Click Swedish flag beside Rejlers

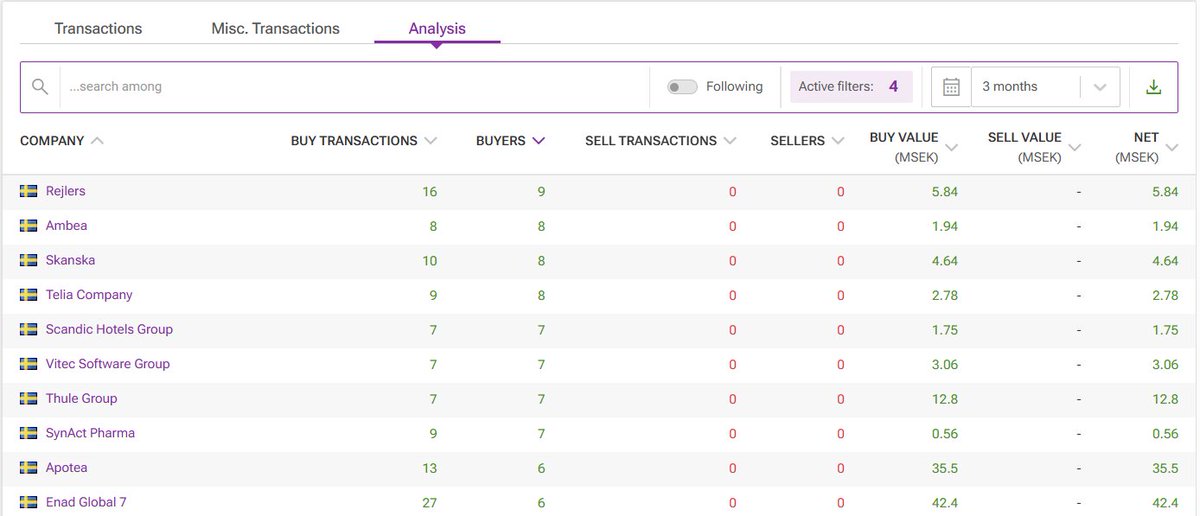coord(29,191)
